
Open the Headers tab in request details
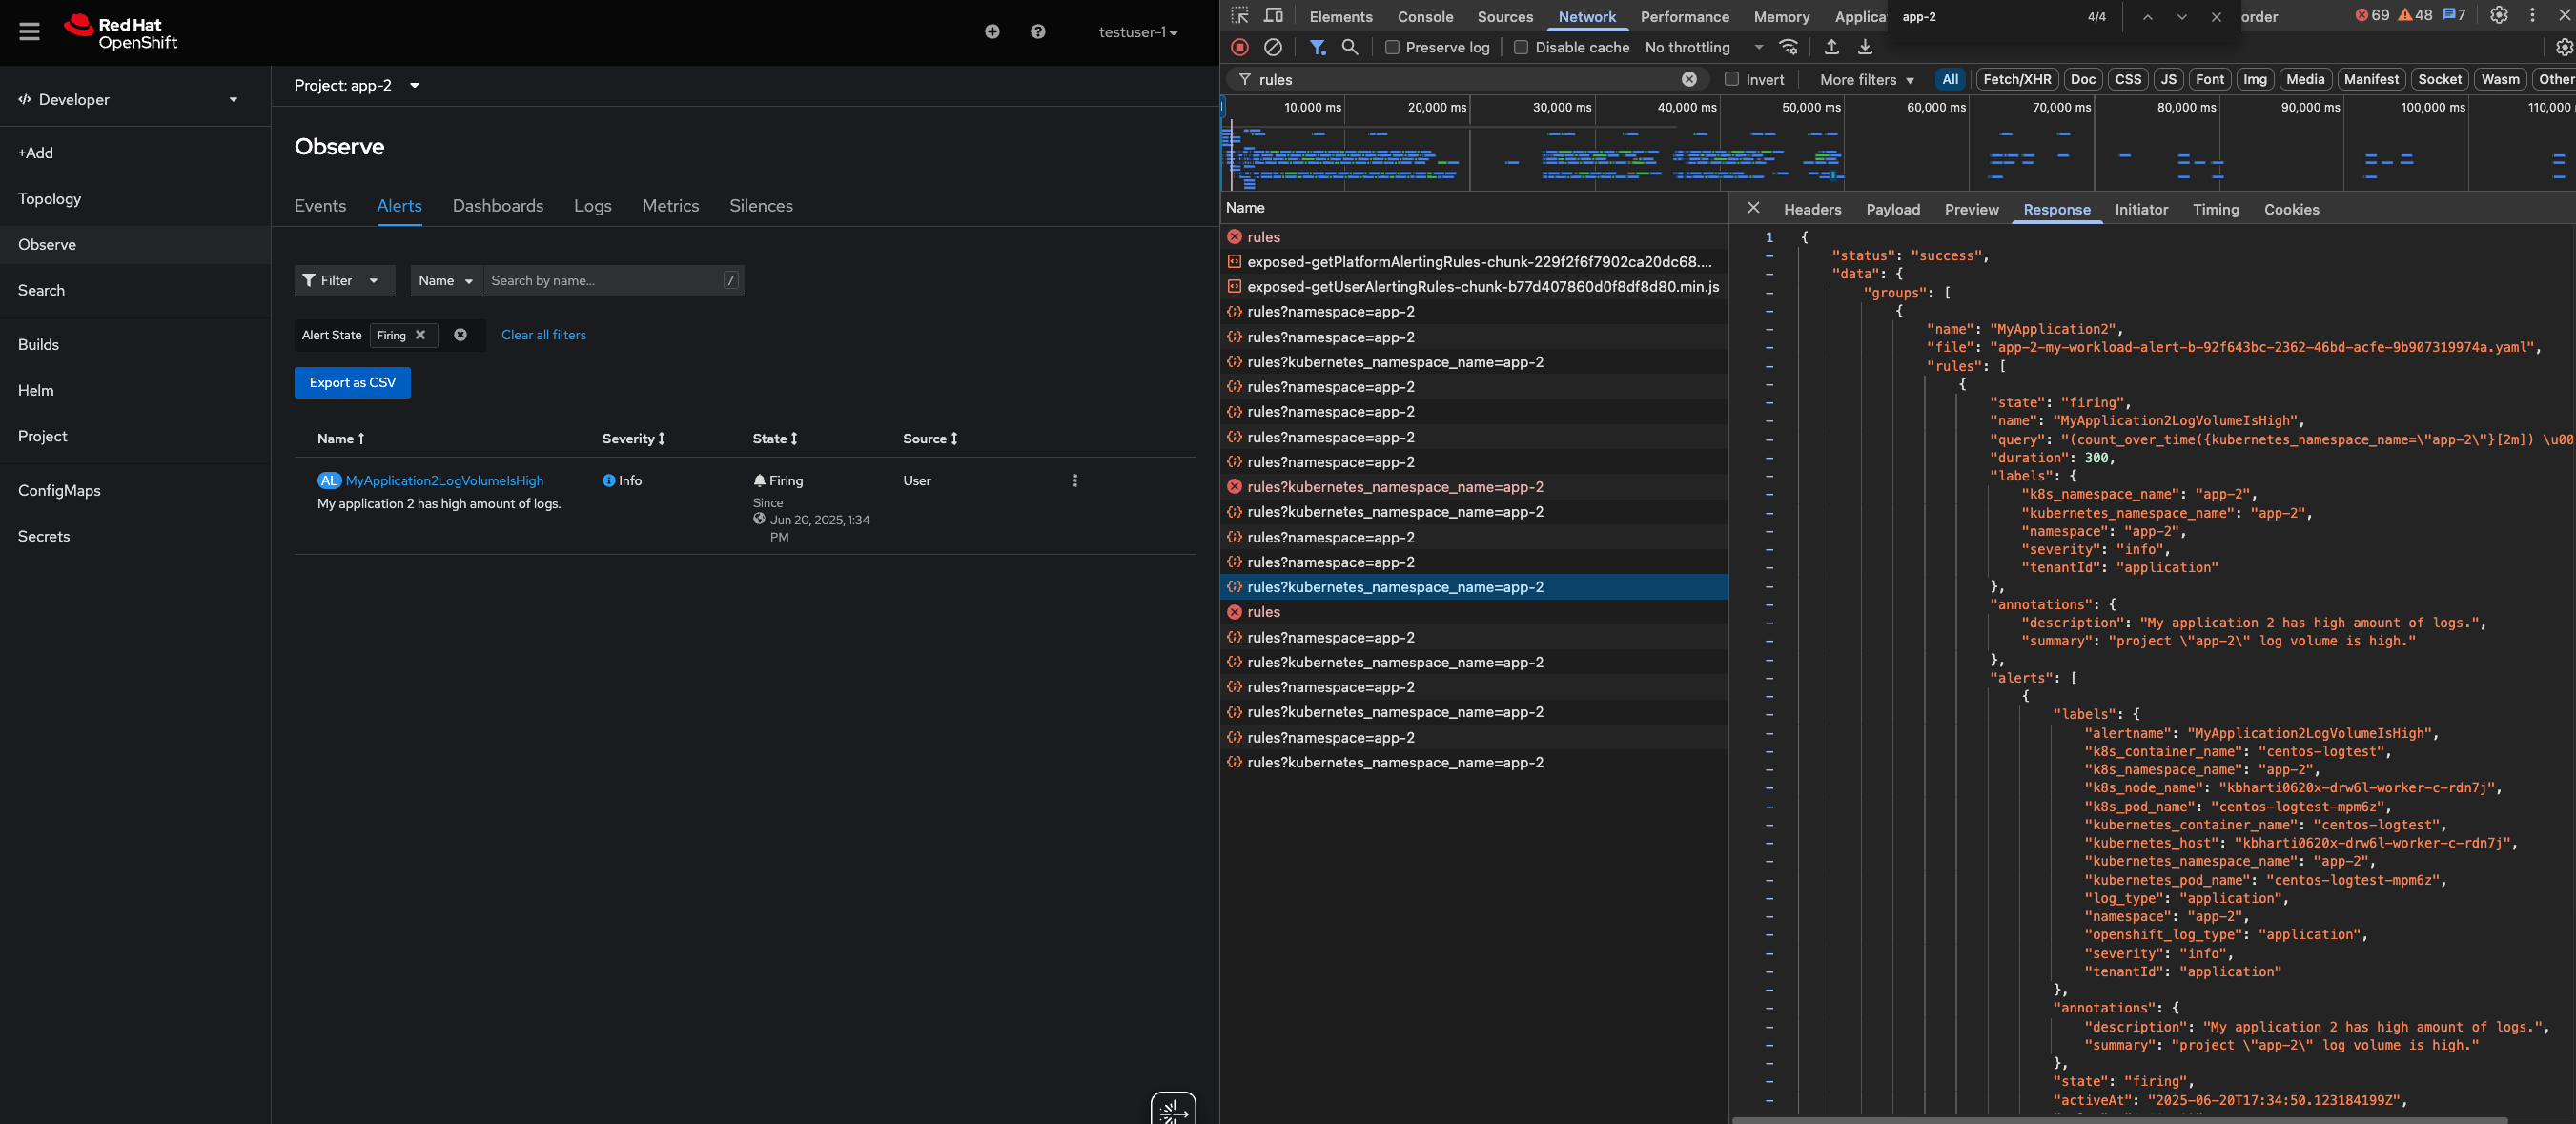click(x=1811, y=209)
